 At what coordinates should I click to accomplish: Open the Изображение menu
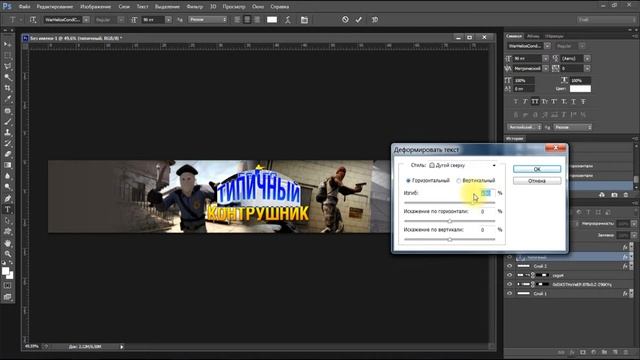[x=96, y=7]
